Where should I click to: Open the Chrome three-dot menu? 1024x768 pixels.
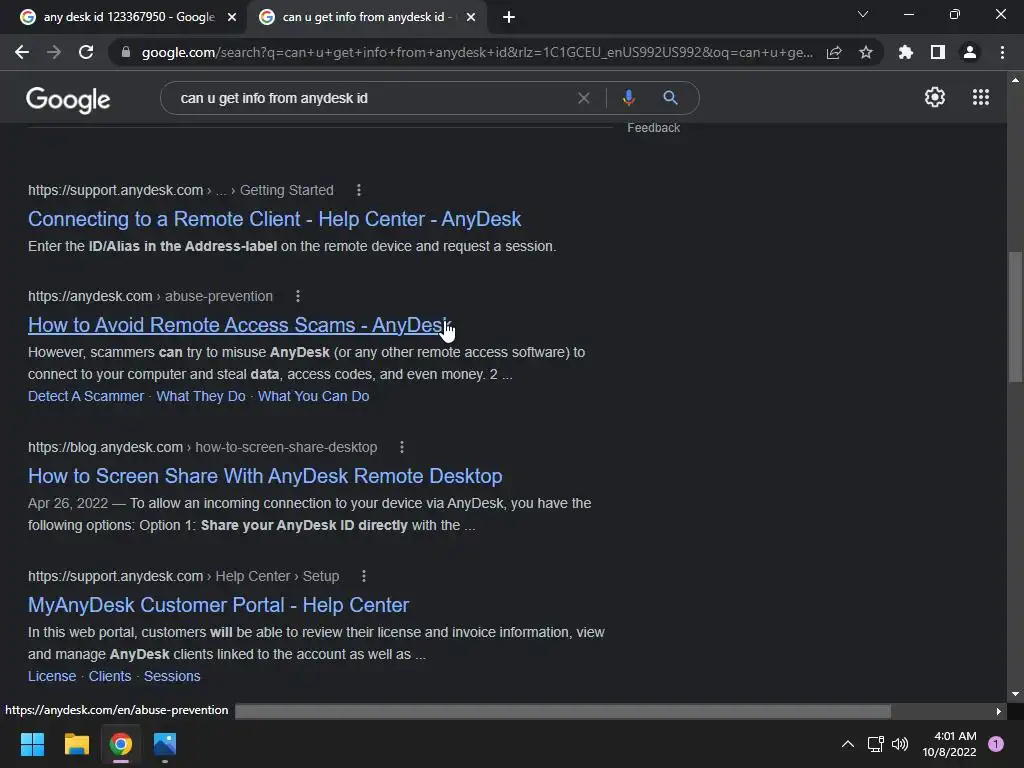click(x=1002, y=52)
